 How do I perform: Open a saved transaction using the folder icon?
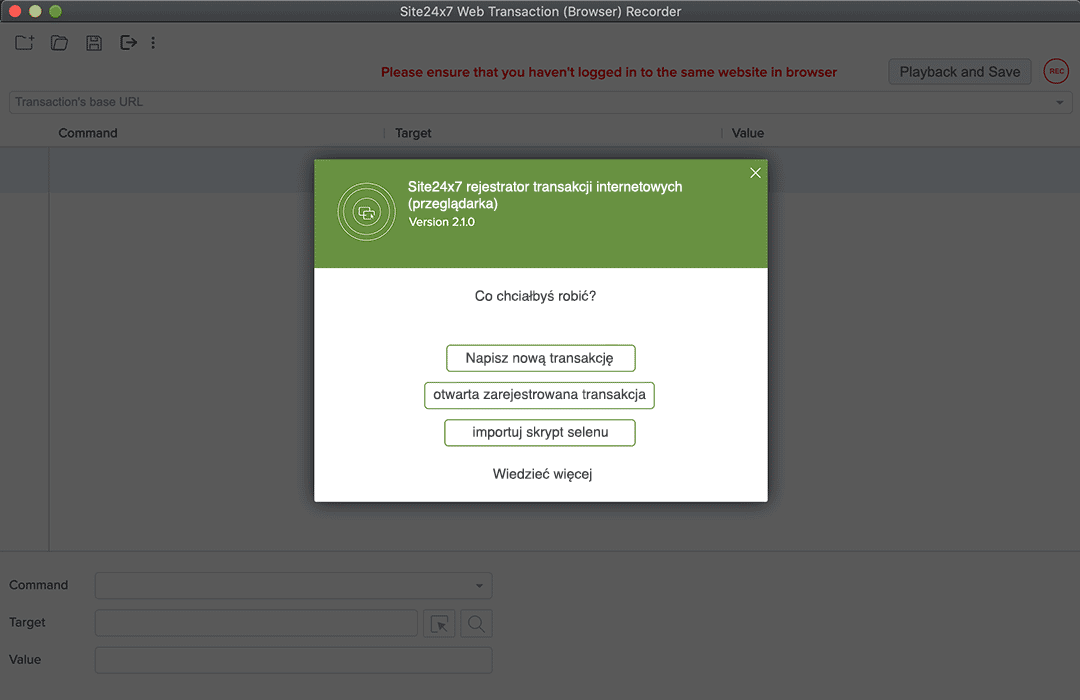click(58, 42)
